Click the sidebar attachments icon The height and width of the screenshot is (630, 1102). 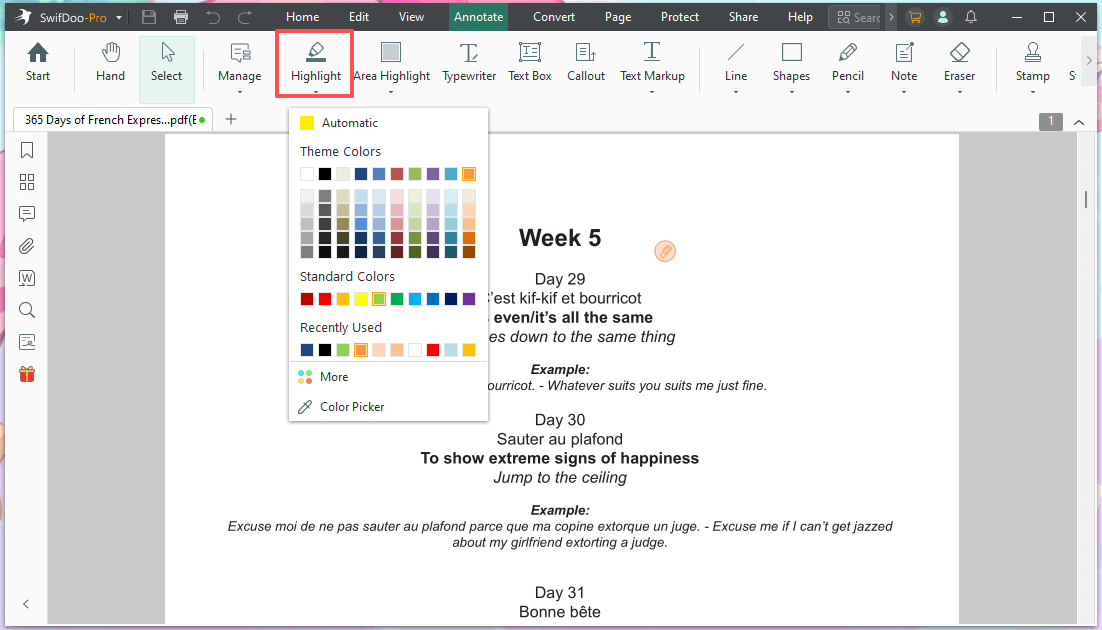pyautogui.click(x=26, y=245)
